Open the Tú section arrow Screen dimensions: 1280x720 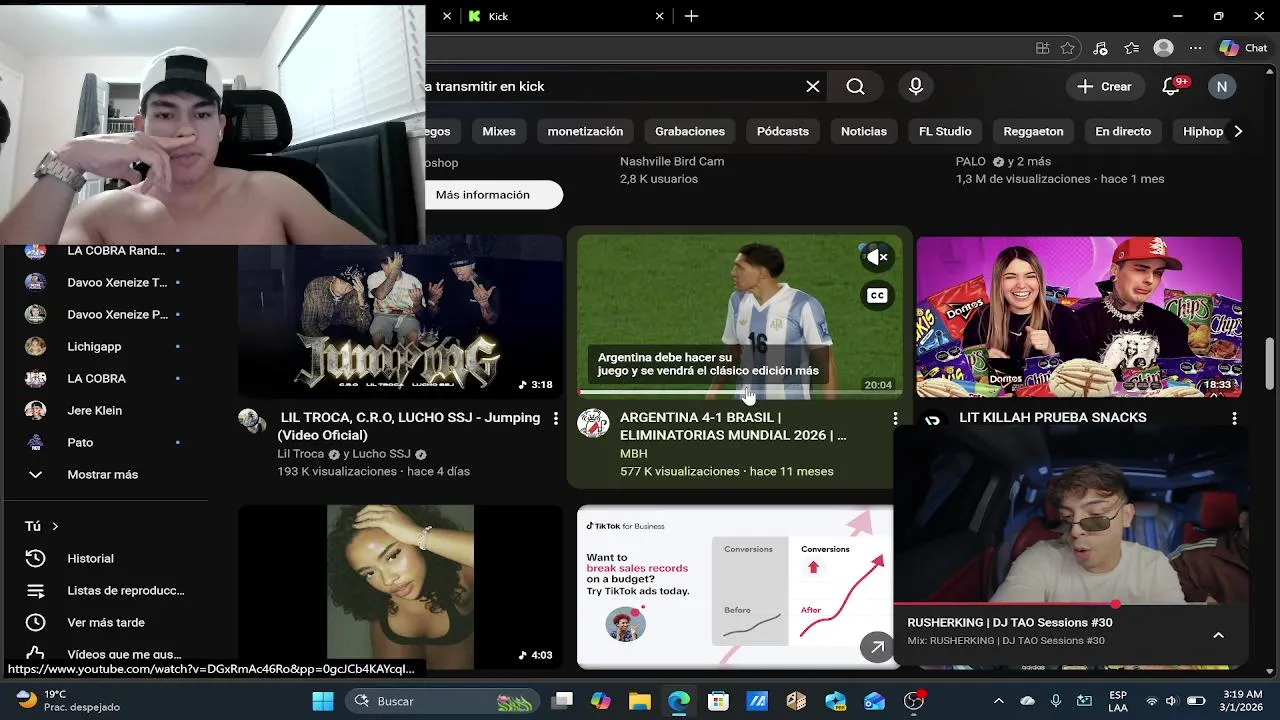click(x=55, y=526)
